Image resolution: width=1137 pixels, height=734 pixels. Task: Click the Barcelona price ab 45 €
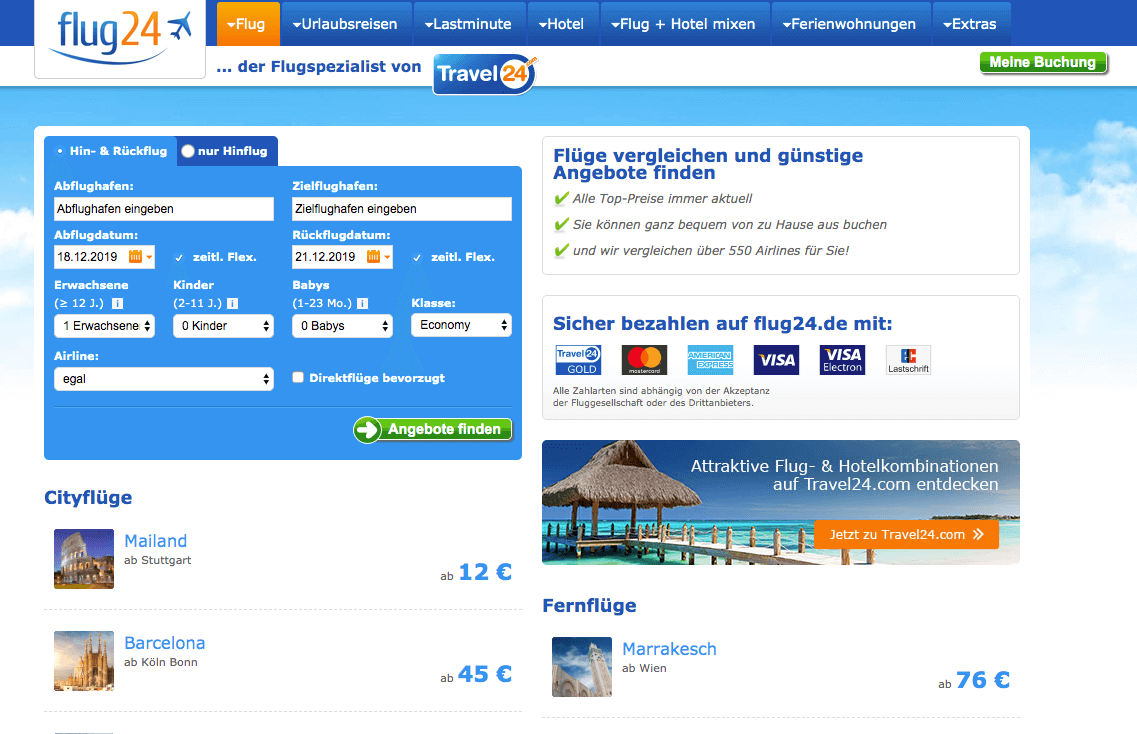pyautogui.click(x=476, y=675)
